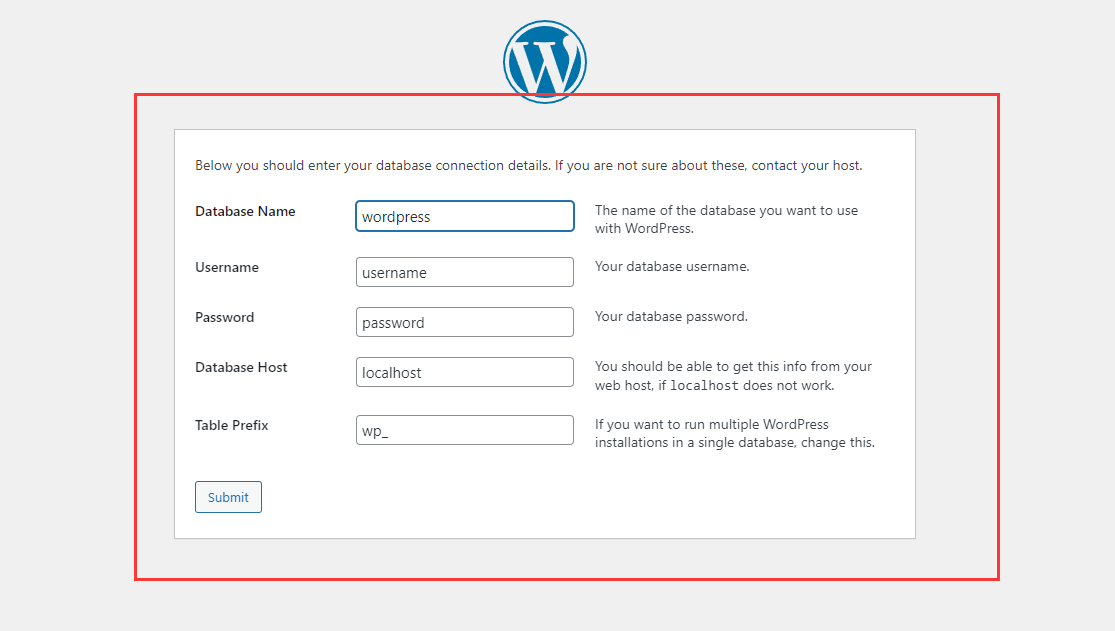This screenshot has width=1115, height=631.
Task: Click into the Username text box
Action: click(x=464, y=272)
